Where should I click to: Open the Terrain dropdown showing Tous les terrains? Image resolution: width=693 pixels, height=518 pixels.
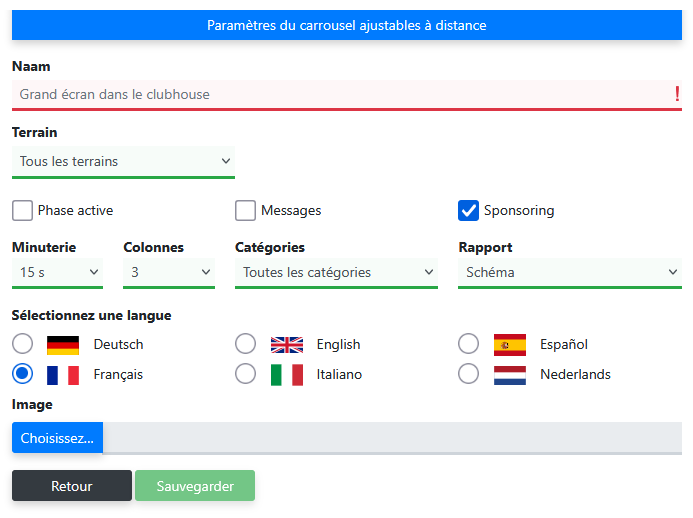pos(123,162)
